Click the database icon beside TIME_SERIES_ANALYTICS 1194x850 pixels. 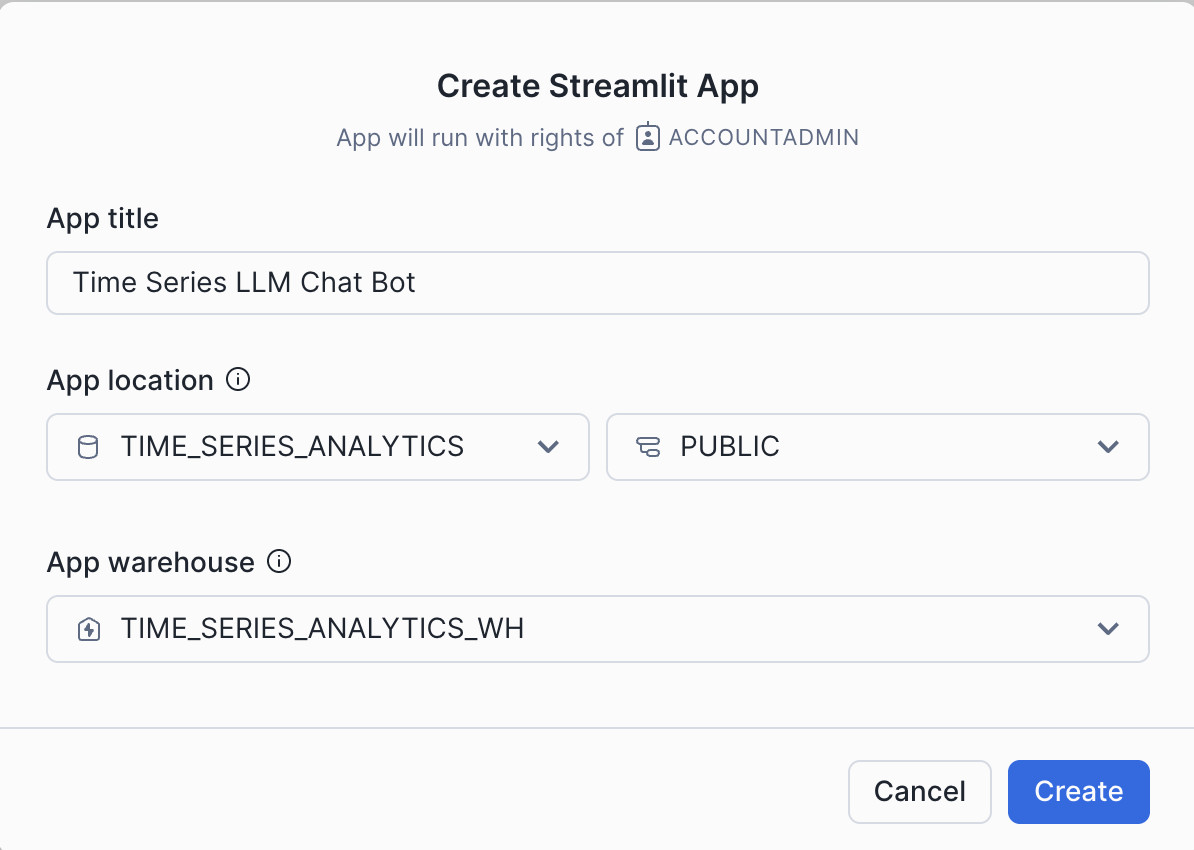point(88,447)
